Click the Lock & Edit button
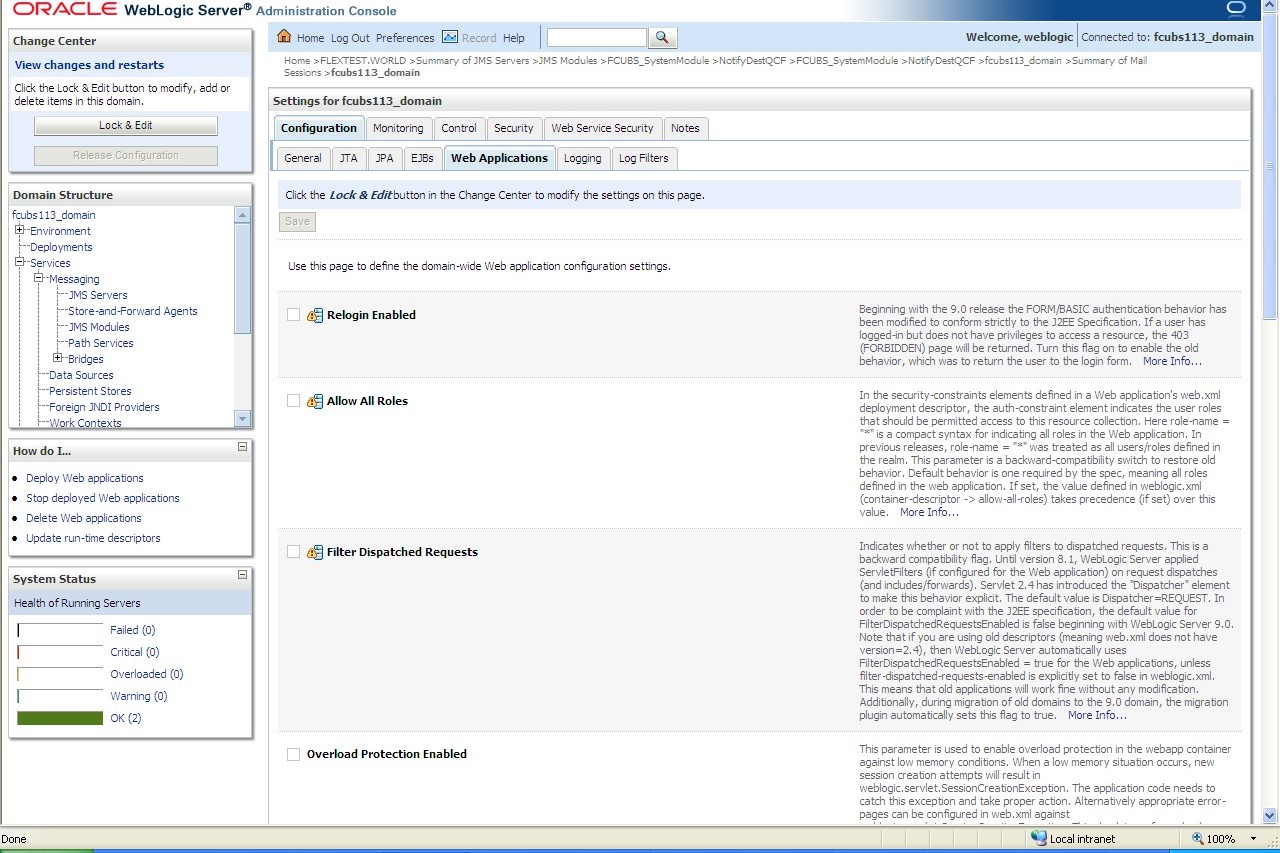This screenshot has height=853, width=1280. point(126,126)
